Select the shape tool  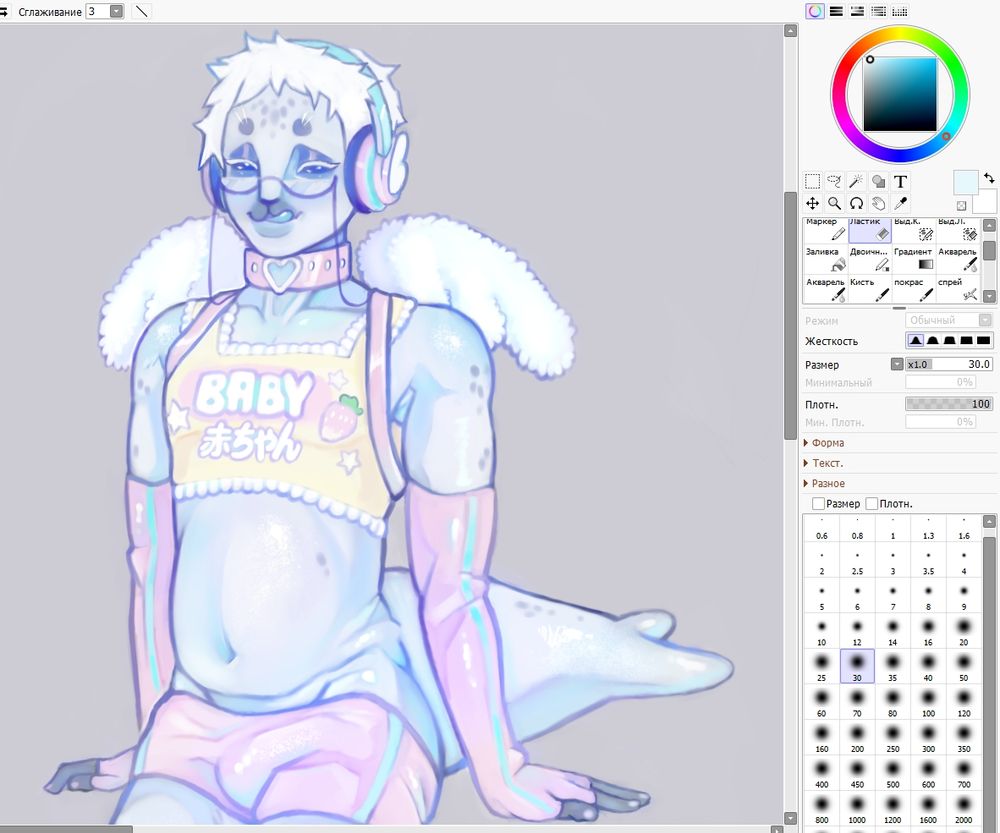point(878,182)
